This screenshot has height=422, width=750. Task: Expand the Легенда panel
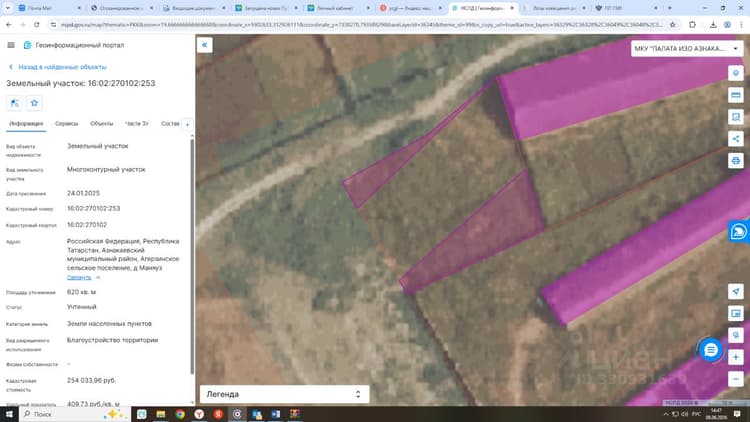[x=284, y=394]
